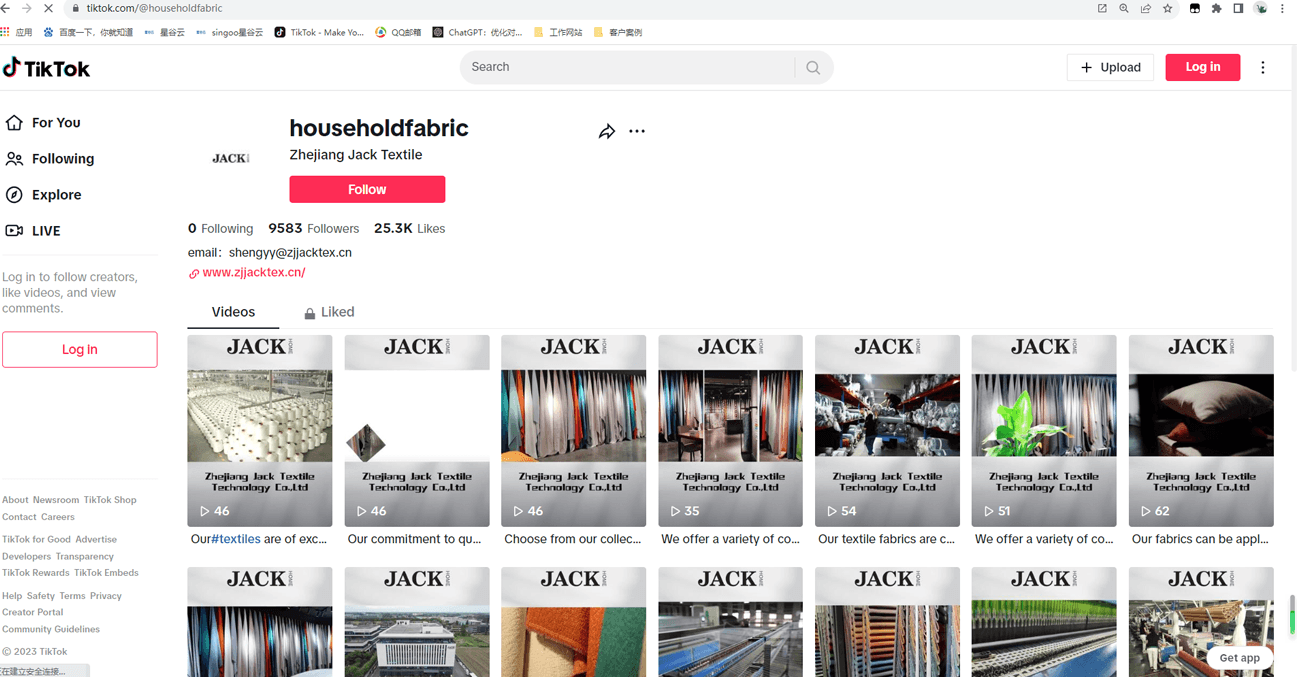
Task: Click the Upload button
Action: (1110, 67)
